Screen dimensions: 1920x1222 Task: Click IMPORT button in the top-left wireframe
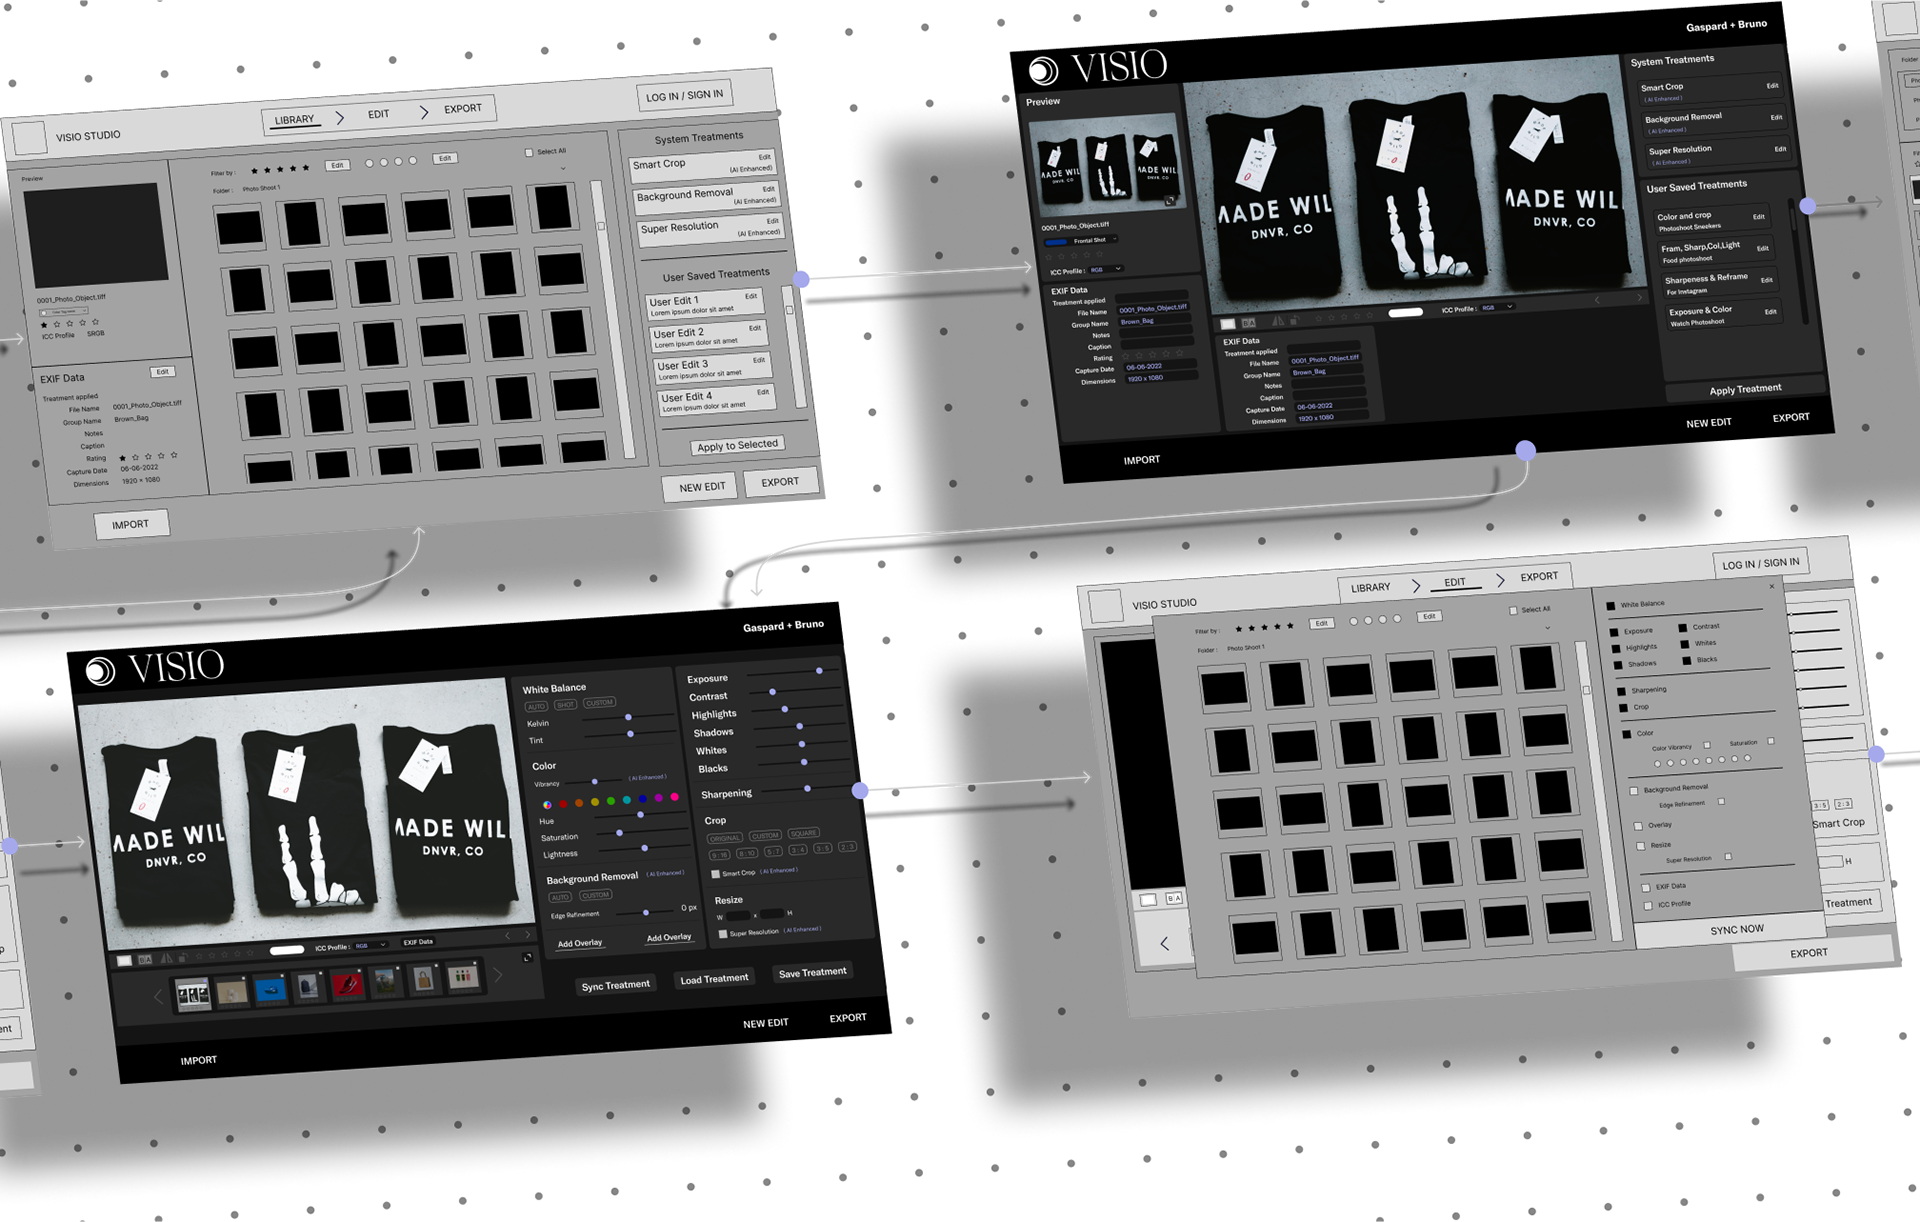(x=131, y=524)
